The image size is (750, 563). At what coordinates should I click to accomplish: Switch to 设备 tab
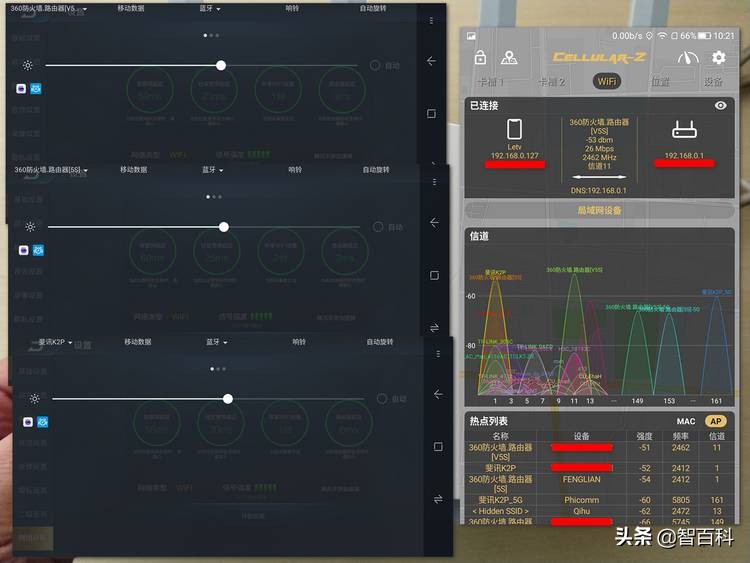(714, 82)
